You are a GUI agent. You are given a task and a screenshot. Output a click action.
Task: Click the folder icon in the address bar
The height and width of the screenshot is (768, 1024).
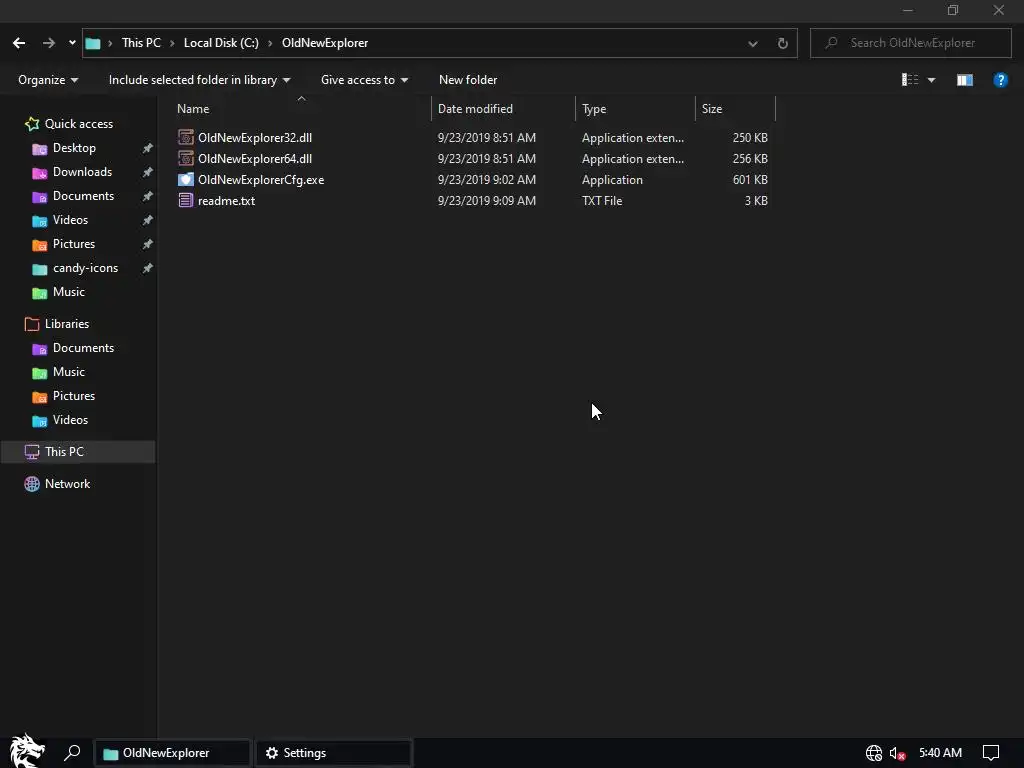pos(93,43)
